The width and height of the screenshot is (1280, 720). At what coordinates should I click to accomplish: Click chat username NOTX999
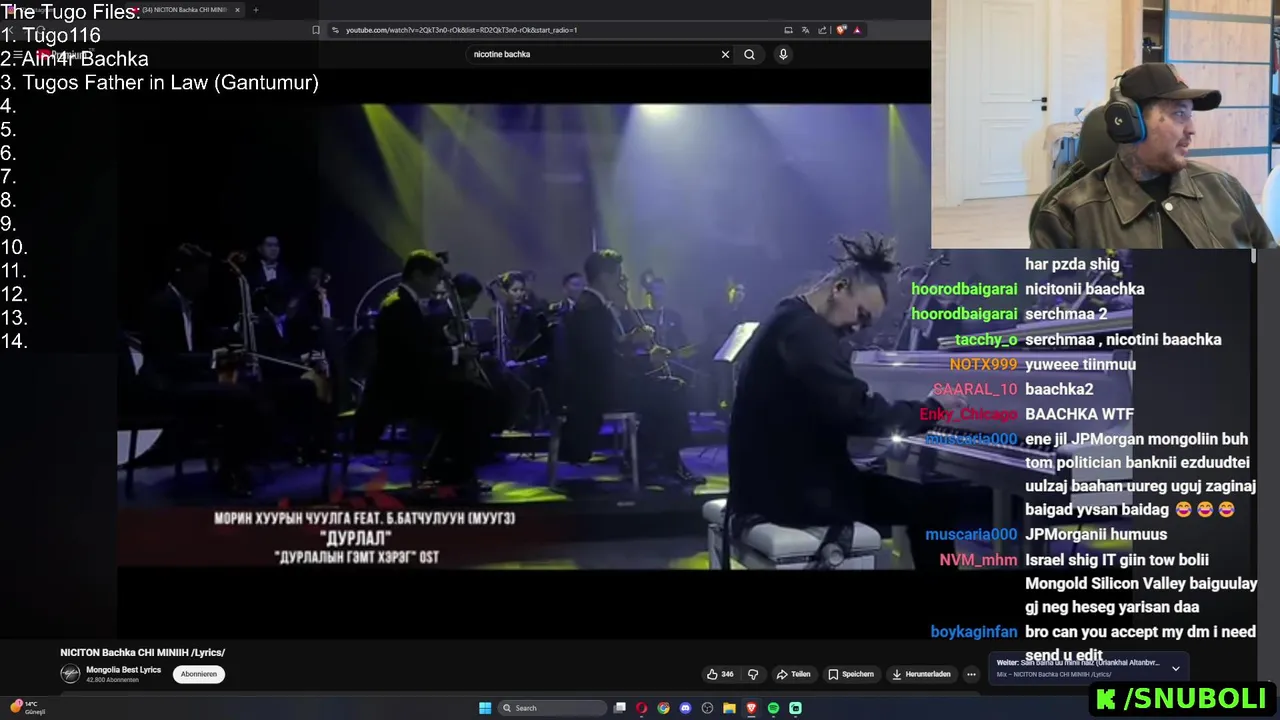click(983, 364)
